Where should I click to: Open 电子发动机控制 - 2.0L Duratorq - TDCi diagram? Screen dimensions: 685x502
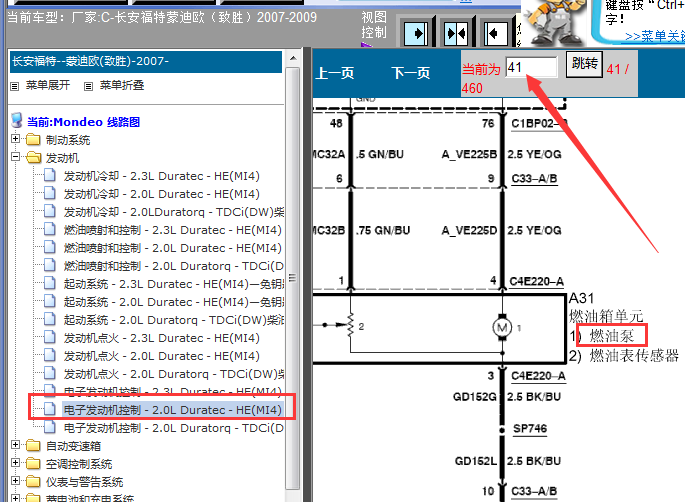click(x=174, y=428)
